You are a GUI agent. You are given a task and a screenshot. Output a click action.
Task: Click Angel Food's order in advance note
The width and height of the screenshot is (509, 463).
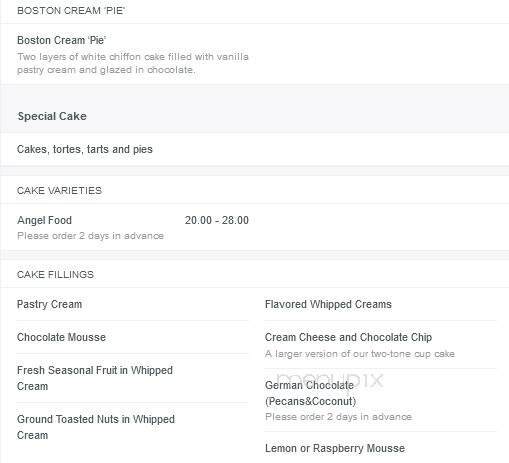[90, 236]
